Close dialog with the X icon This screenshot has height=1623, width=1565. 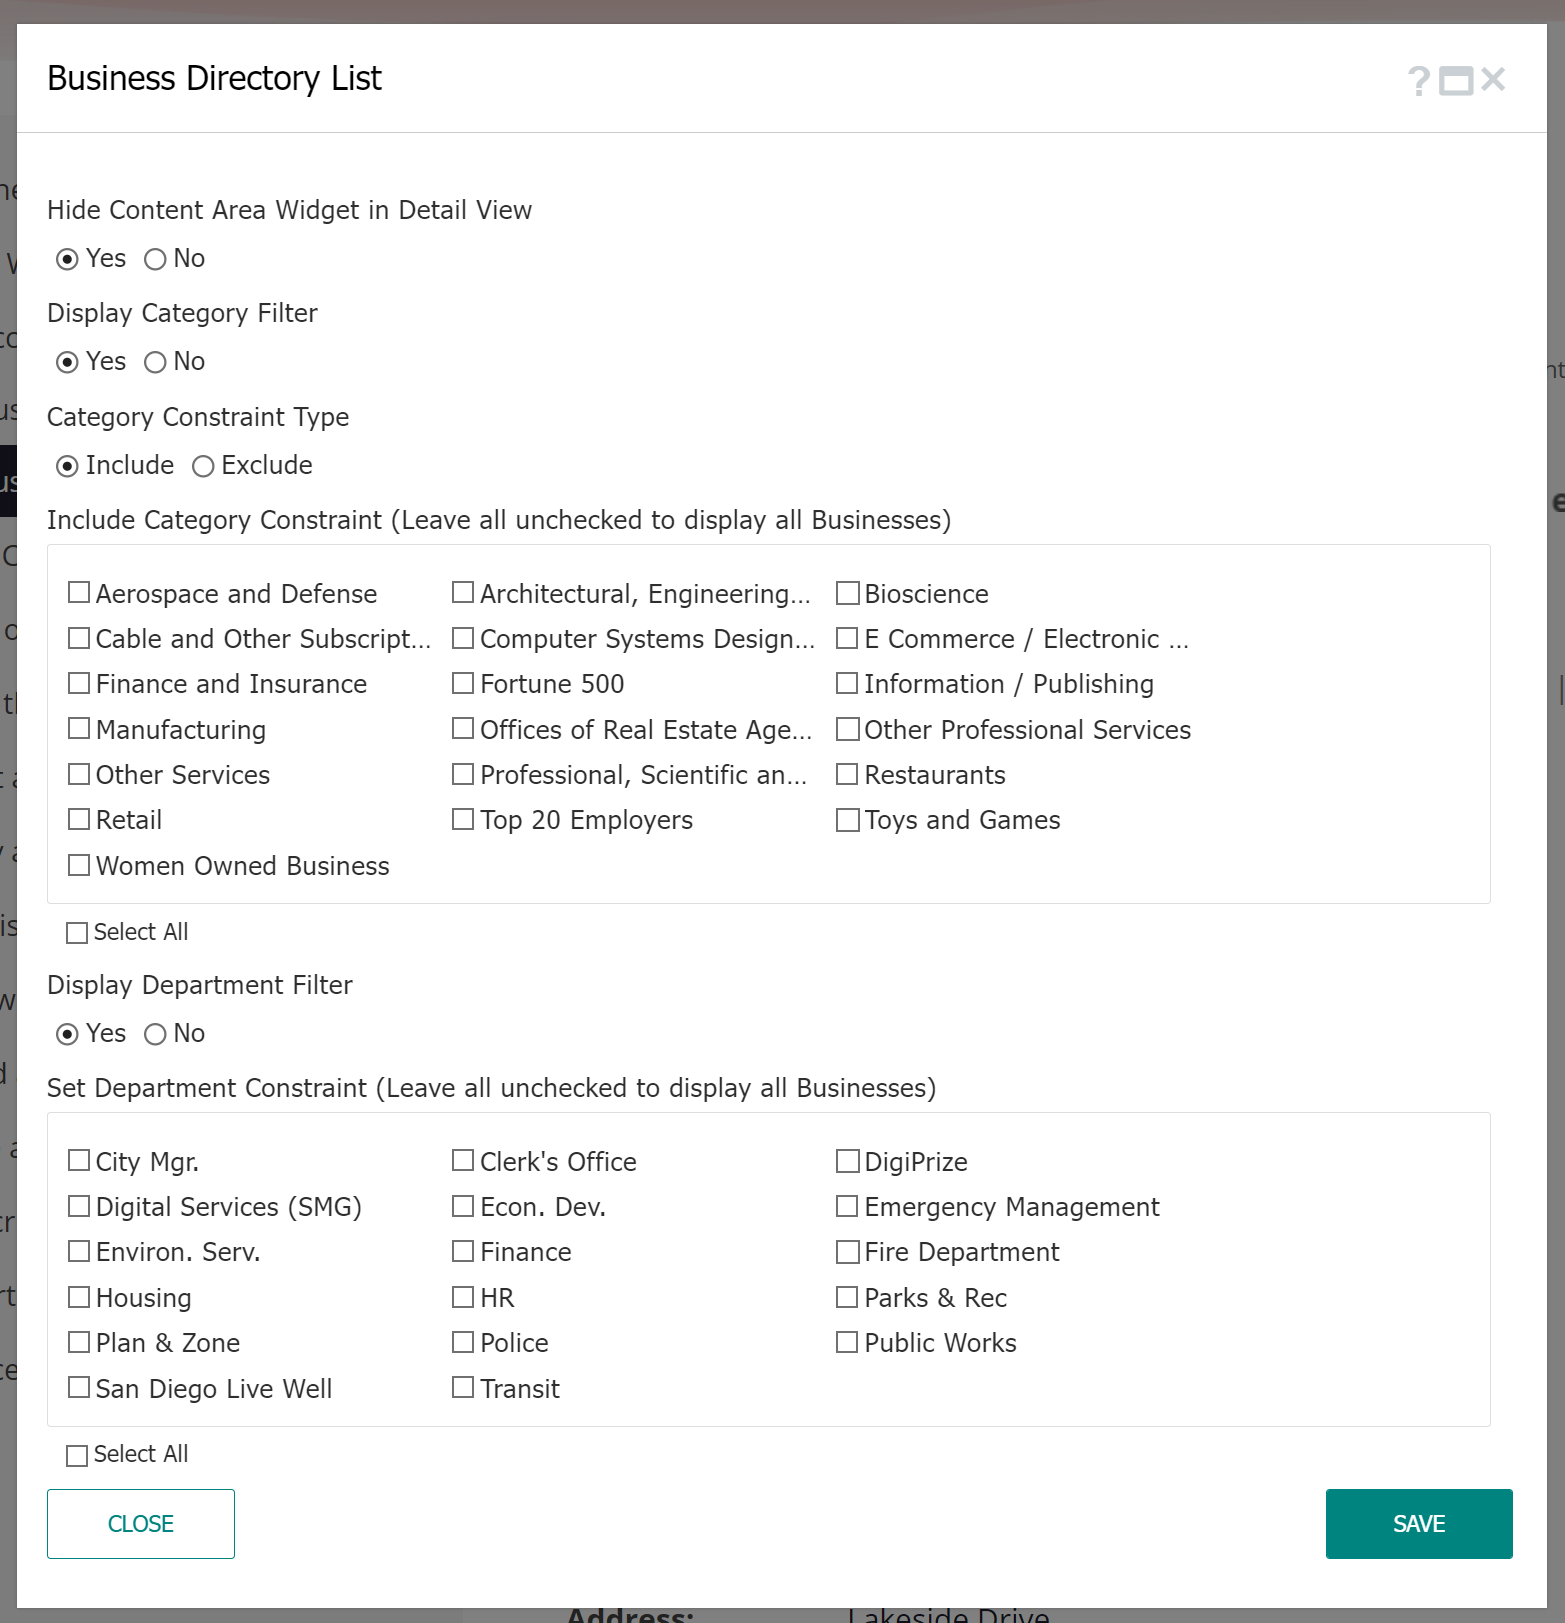click(1493, 80)
